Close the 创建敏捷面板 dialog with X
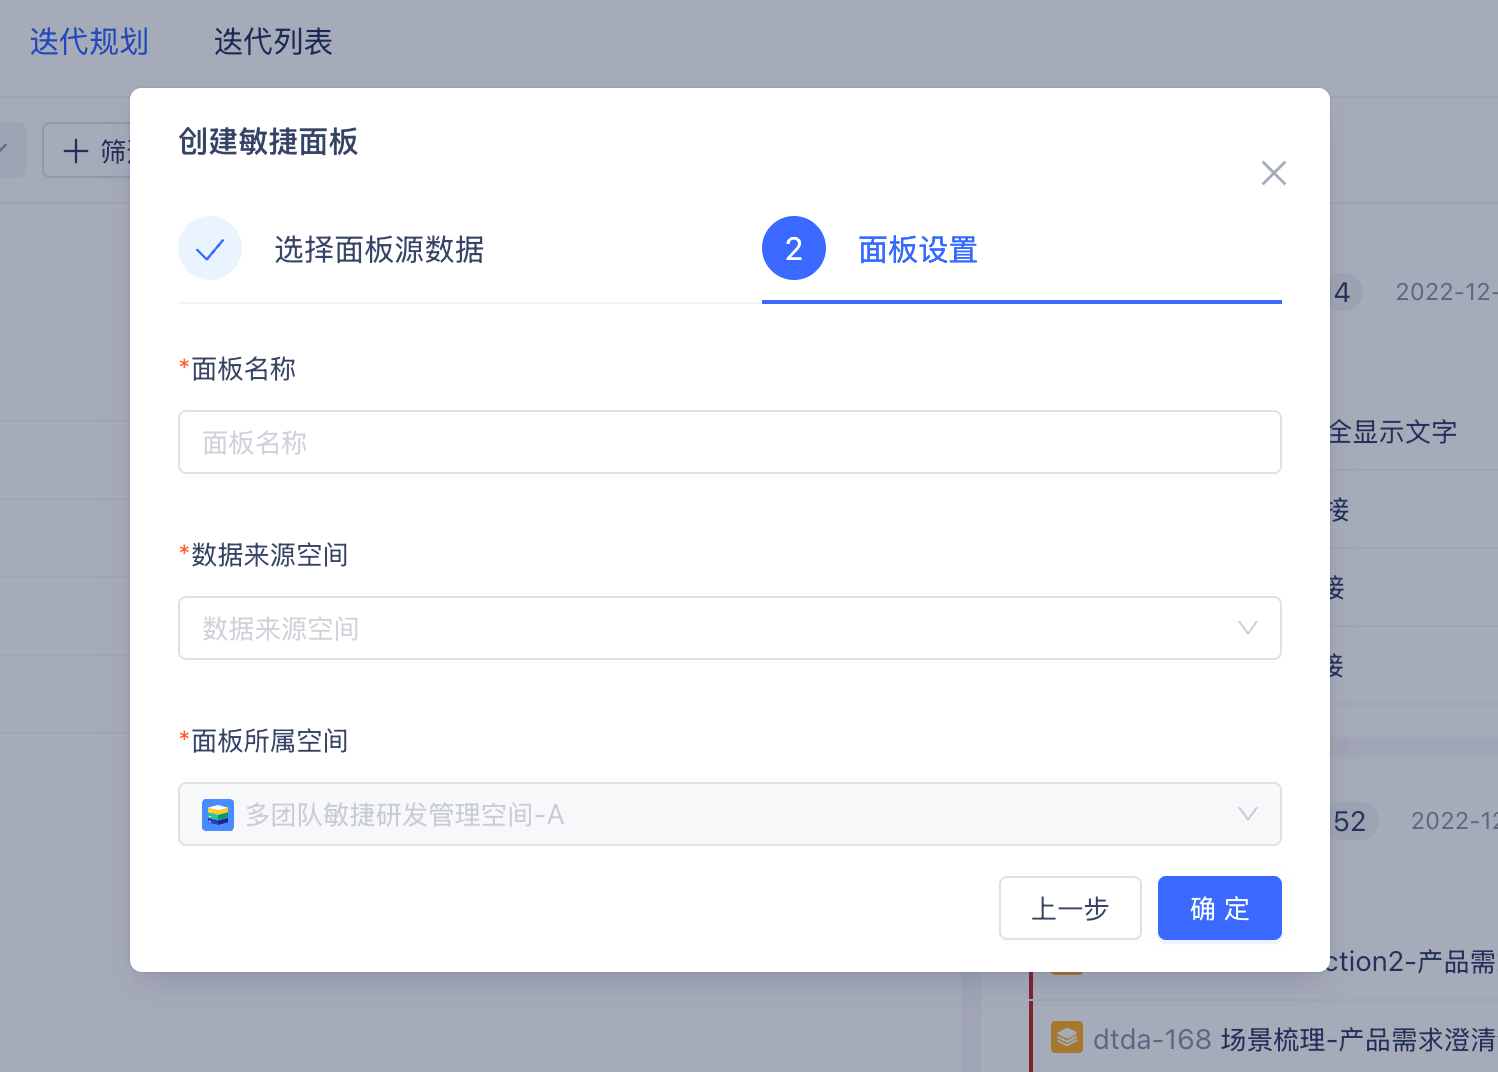The height and width of the screenshot is (1072, 1498). pyautogui.click(x=1273, y=173)
